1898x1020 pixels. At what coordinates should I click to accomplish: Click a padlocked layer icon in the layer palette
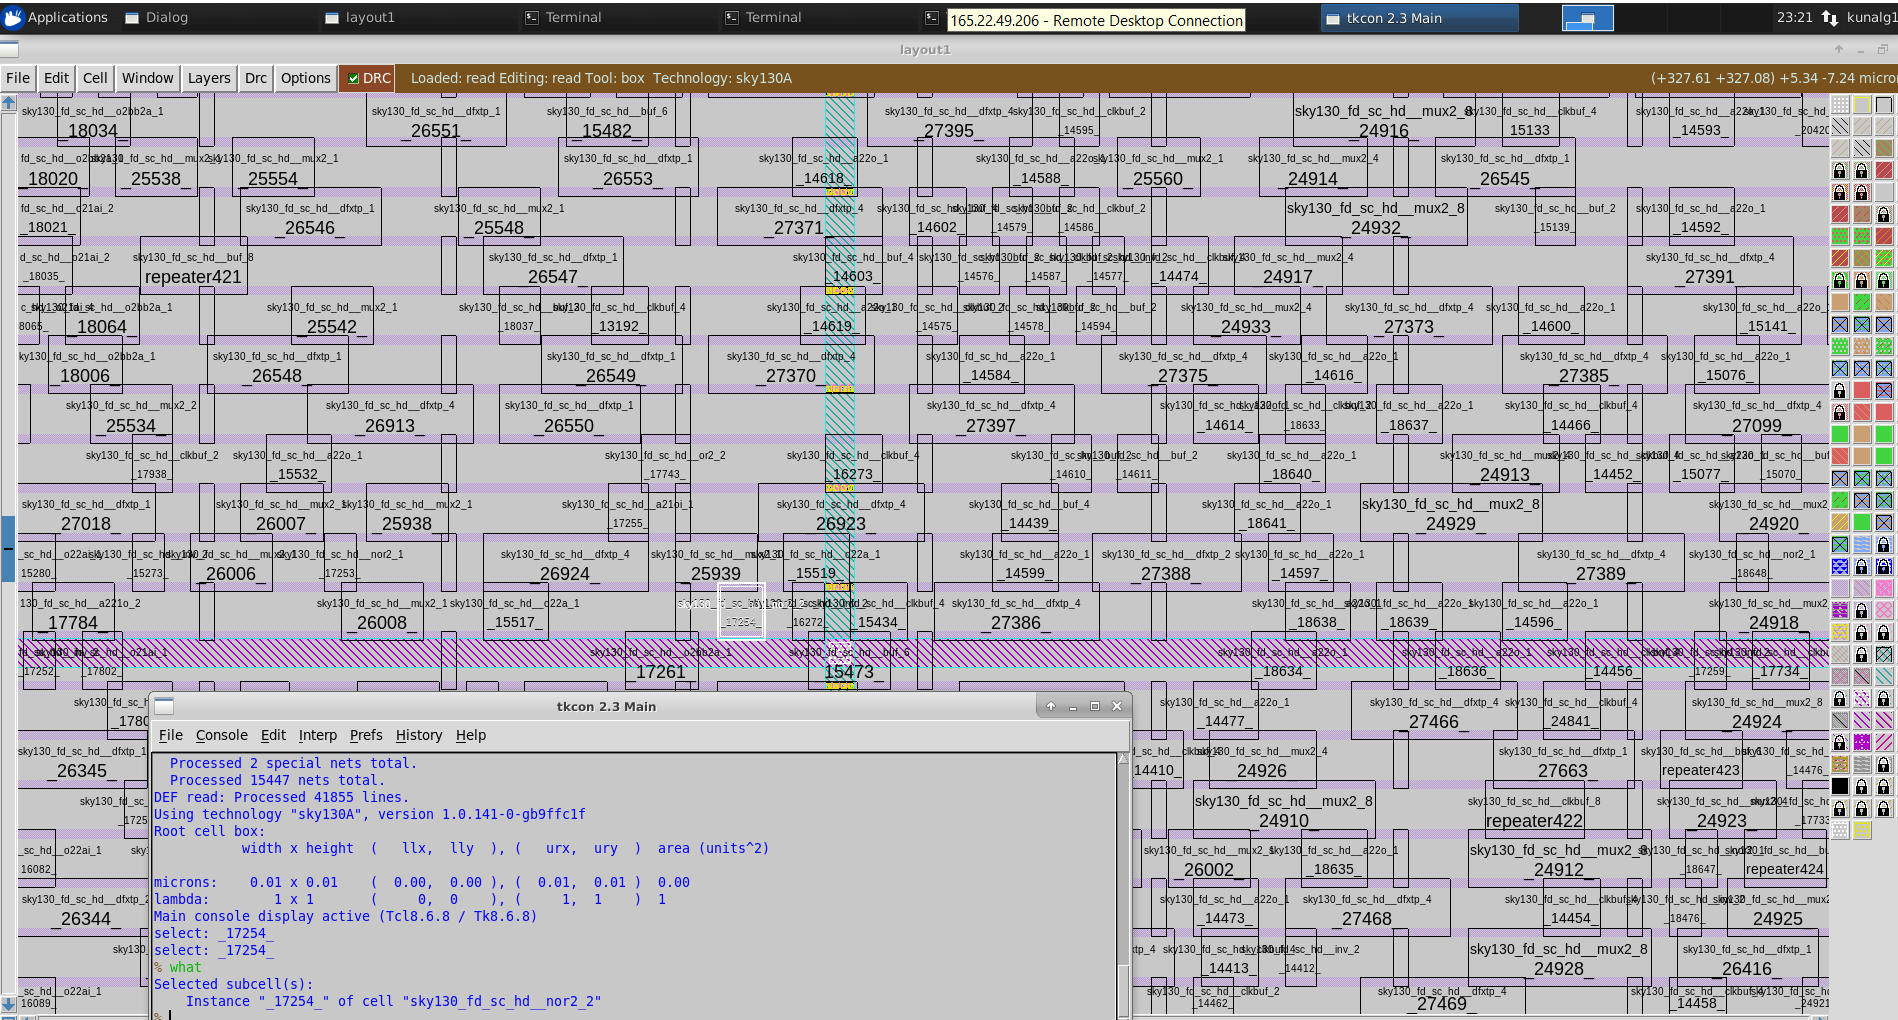tap(1838, 168)
